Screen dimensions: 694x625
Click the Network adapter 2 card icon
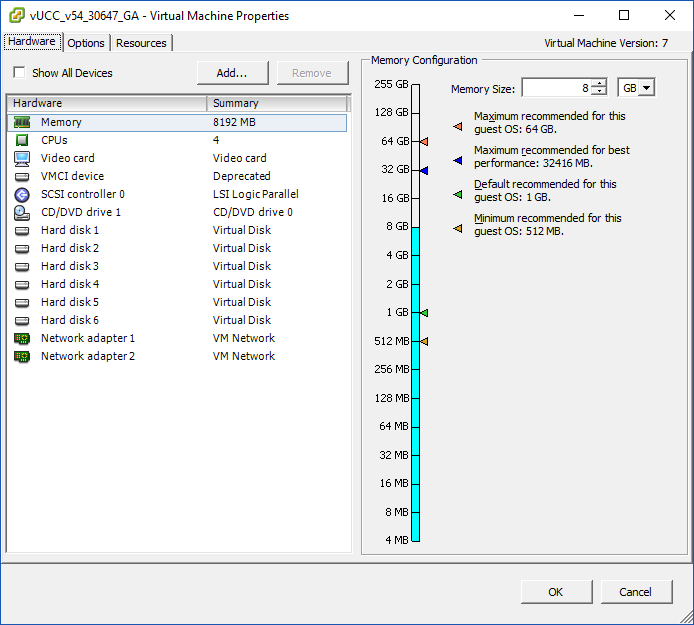pos(22,357)
